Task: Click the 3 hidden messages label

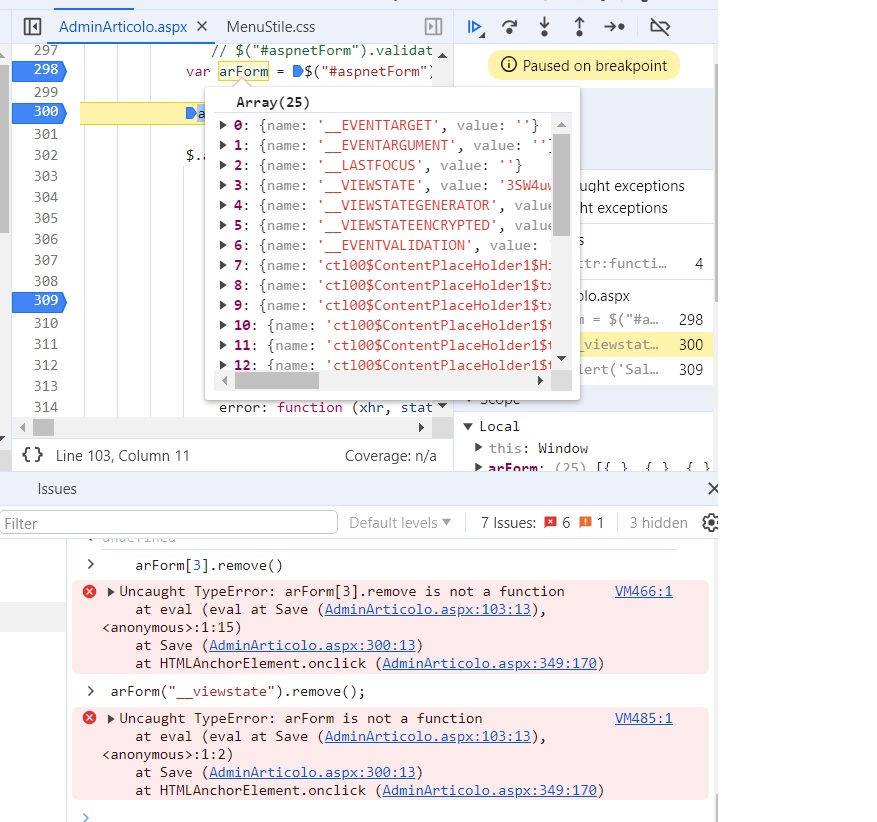Action: 658,523
